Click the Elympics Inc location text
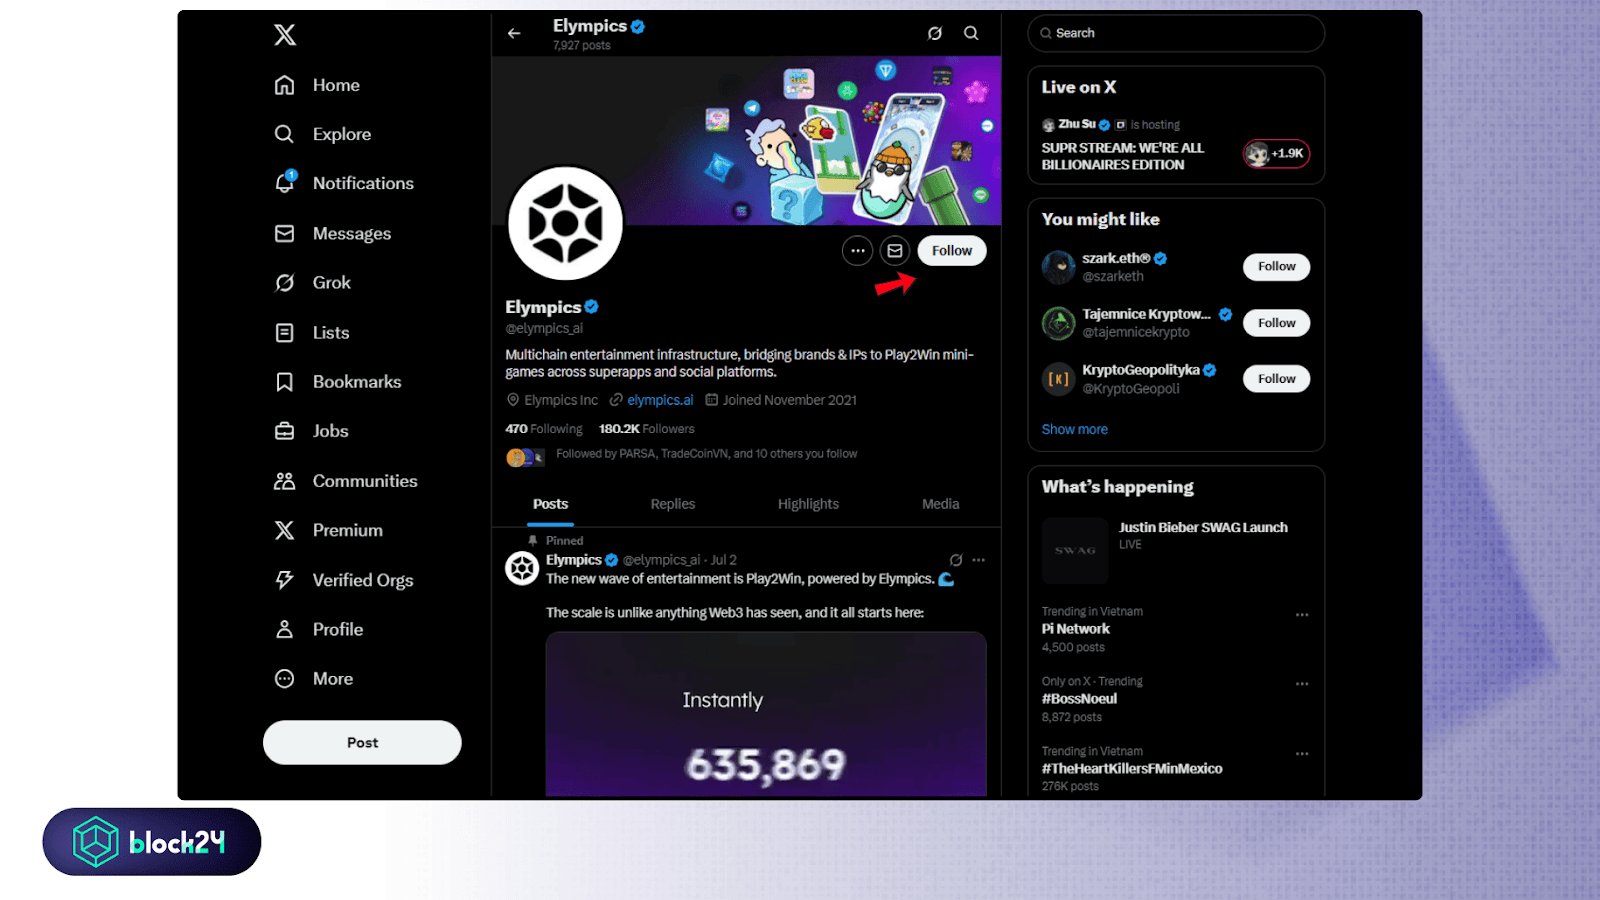 pyautogui.click(x=561, y=400)
